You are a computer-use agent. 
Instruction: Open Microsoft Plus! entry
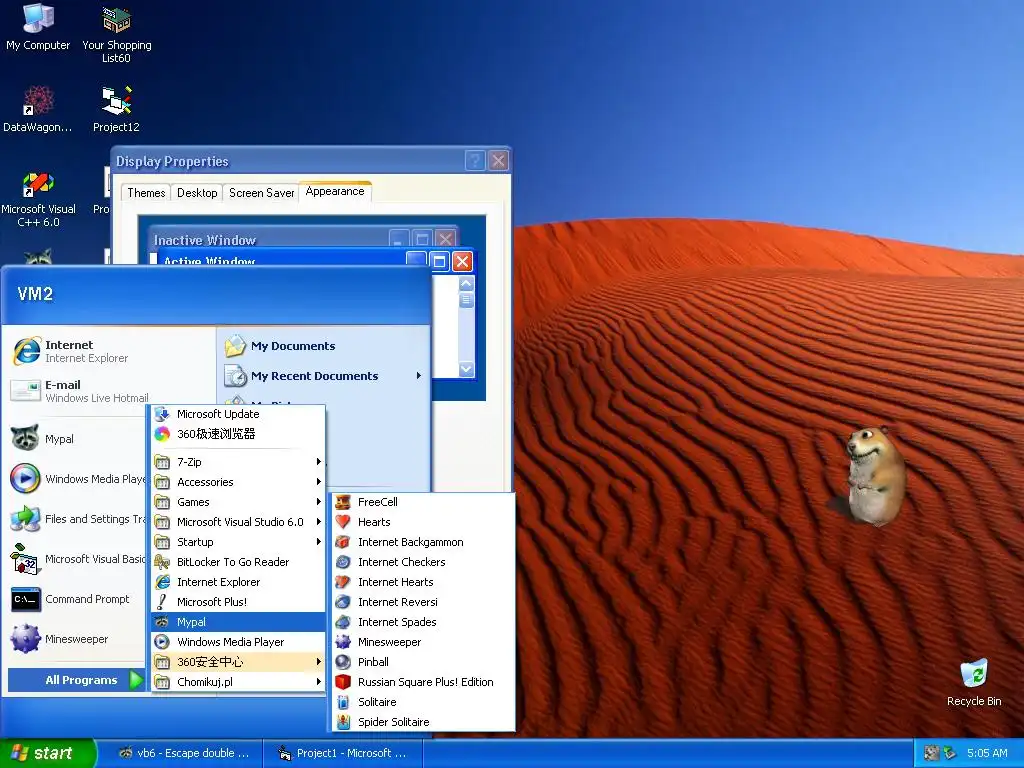[238, 602]
